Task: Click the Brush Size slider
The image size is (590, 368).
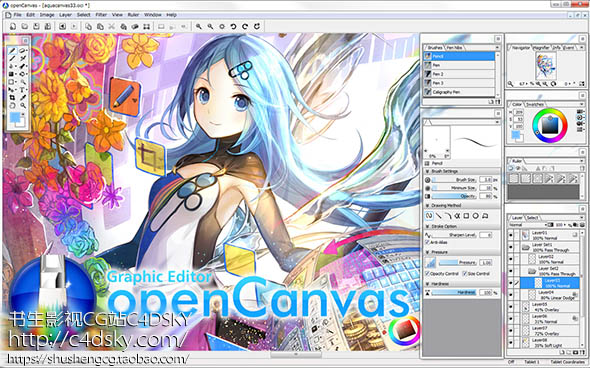Action: (455, 180)
